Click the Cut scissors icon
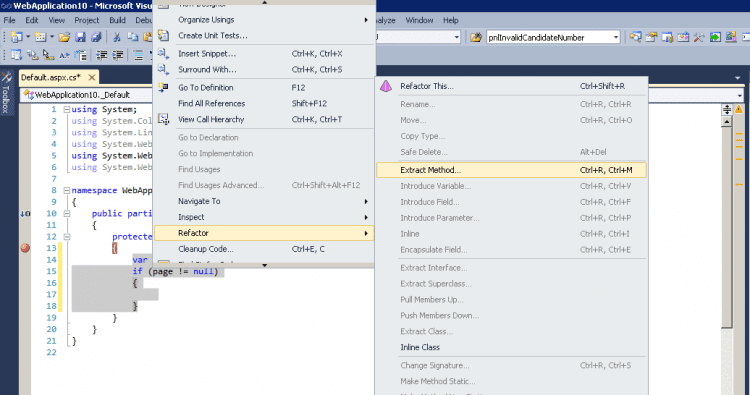This screenshot has width=750, height=395. 116,37
